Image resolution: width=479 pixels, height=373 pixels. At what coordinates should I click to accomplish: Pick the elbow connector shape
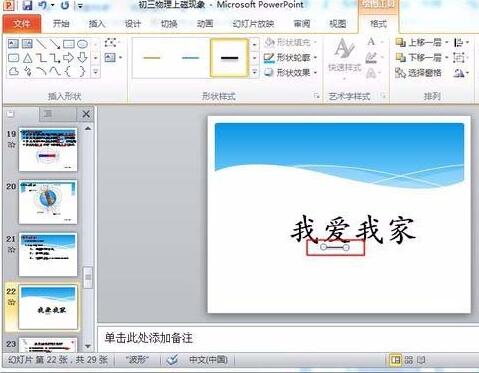(41, 58)
